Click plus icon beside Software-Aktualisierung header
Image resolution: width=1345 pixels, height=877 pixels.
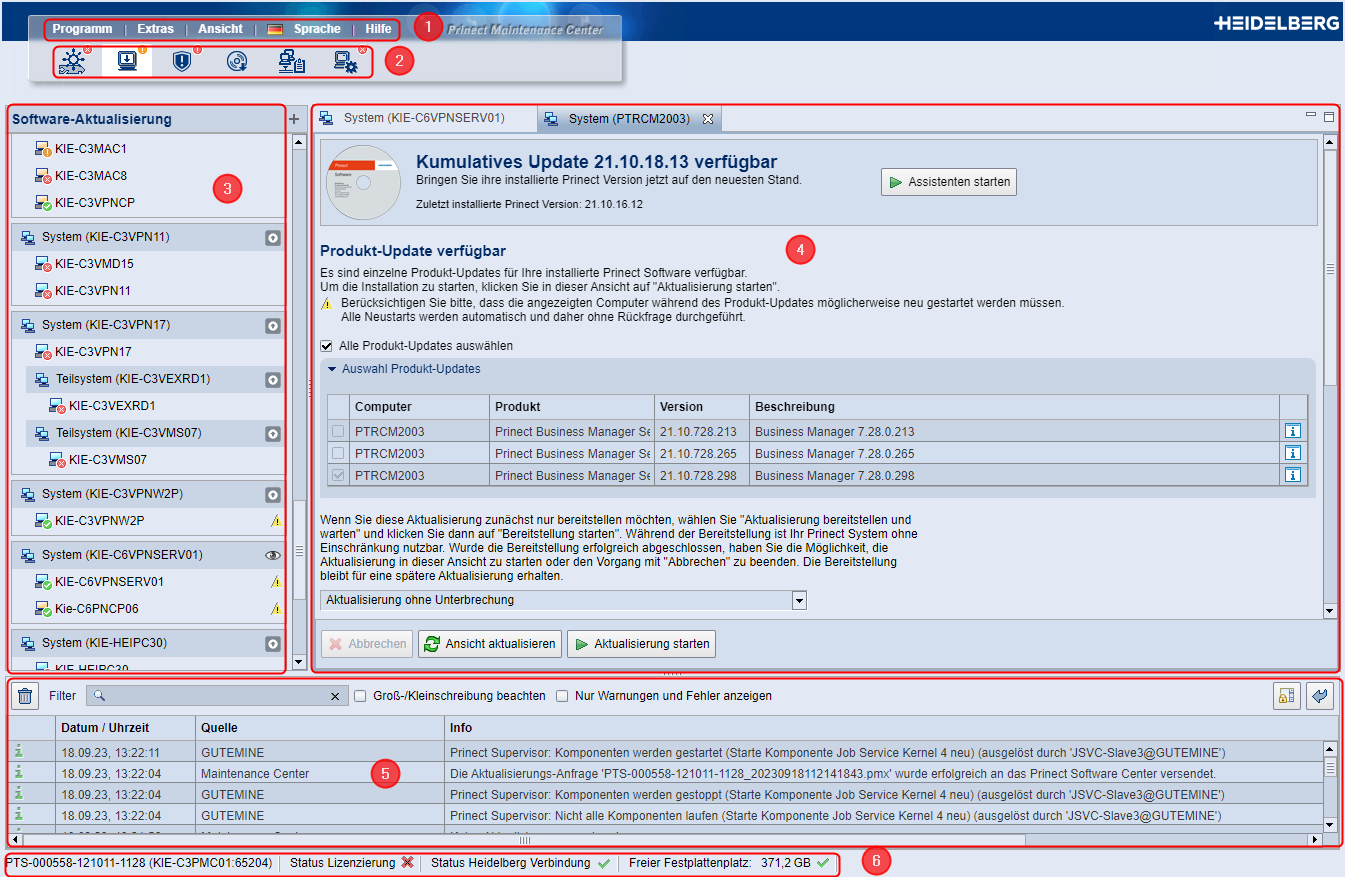[x=294, y=119]
